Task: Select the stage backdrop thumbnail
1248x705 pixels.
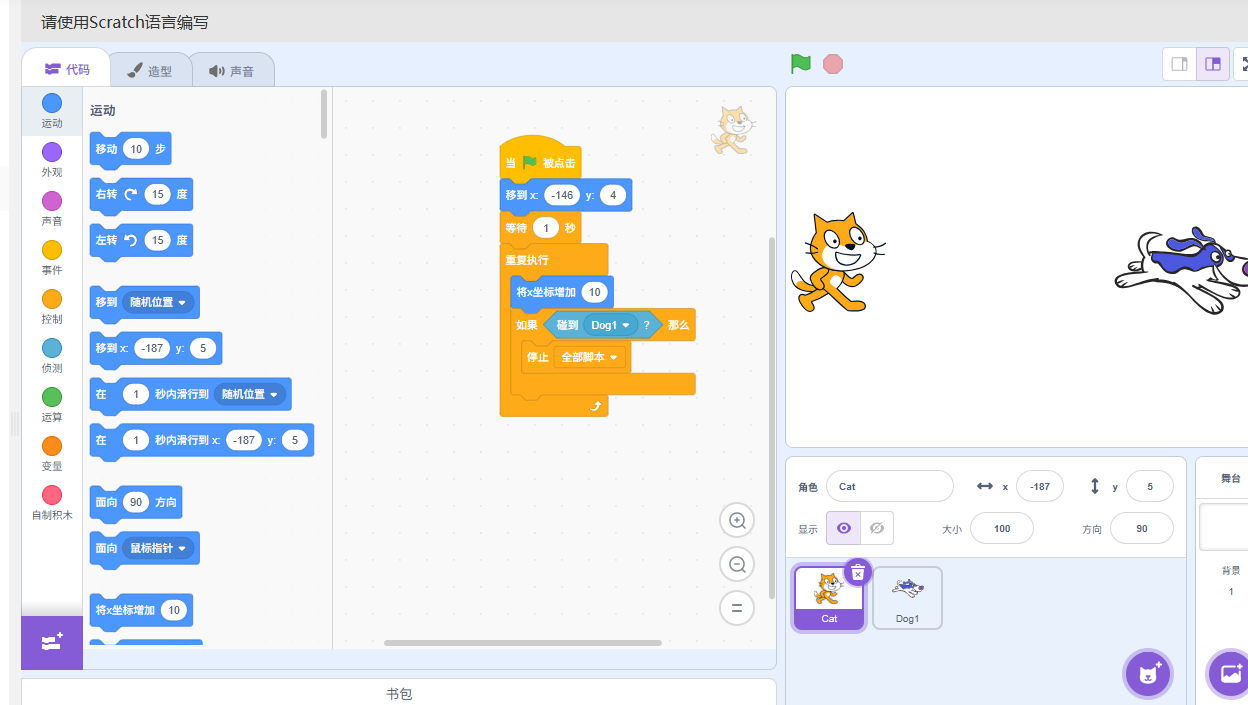Action: tap(1224, 527)
